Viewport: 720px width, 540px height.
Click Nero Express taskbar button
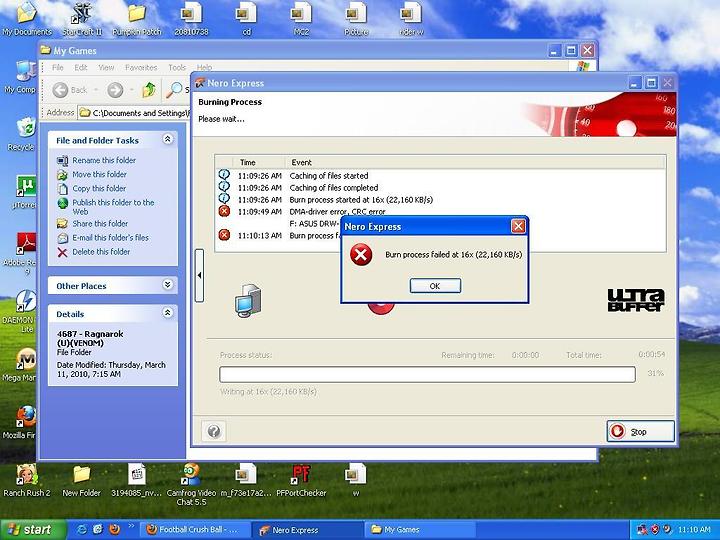point(308,530)
